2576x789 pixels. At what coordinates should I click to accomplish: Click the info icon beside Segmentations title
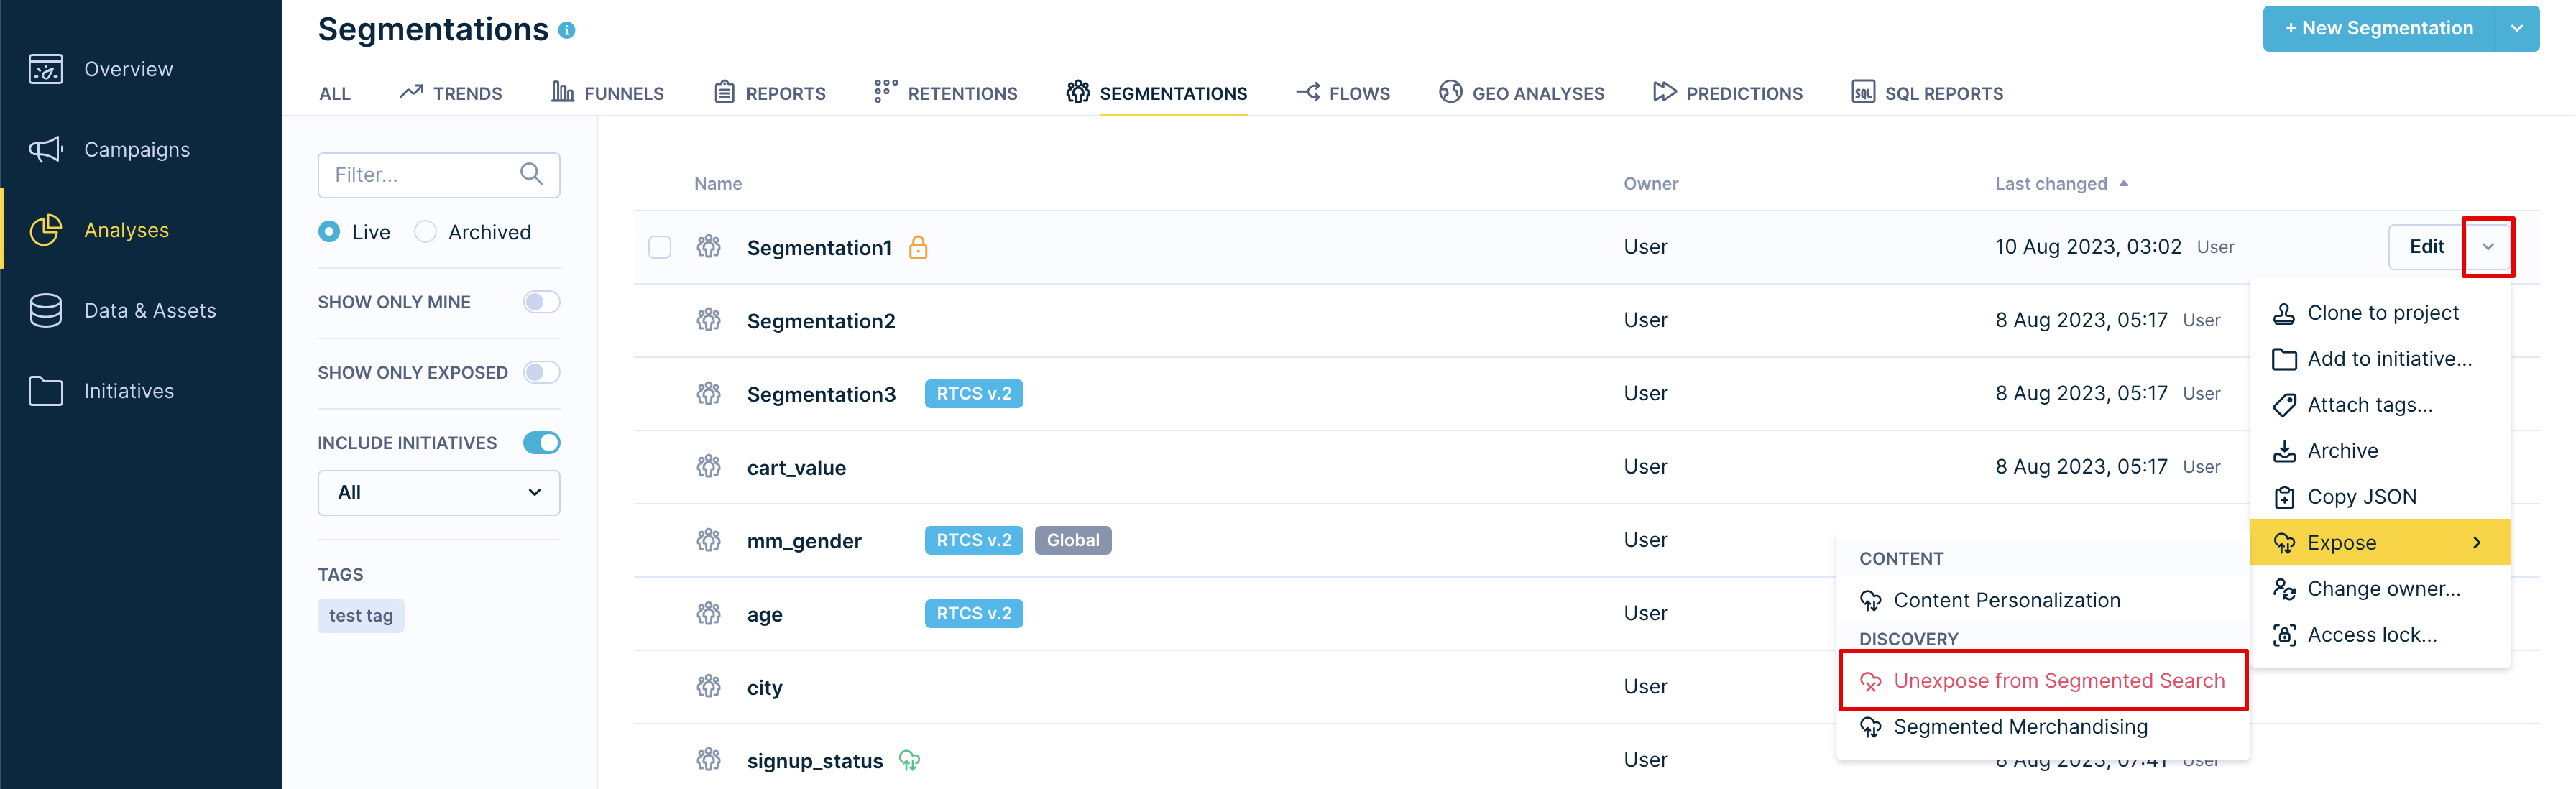pos(567,31)
